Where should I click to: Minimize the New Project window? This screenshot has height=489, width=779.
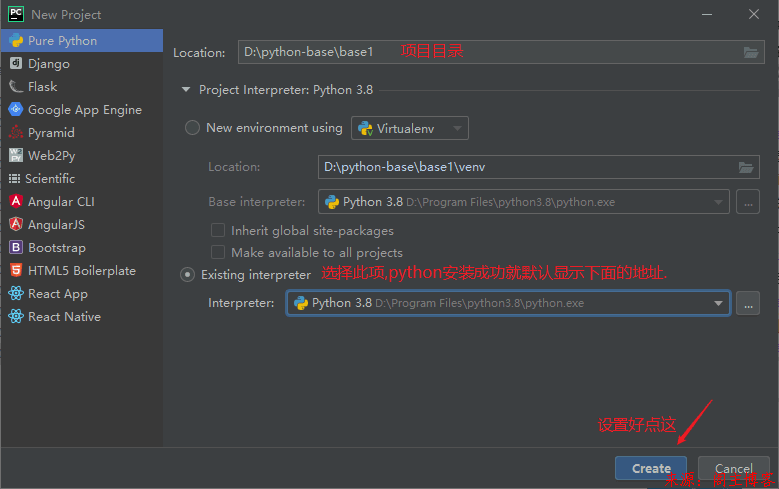click(706, 14)
